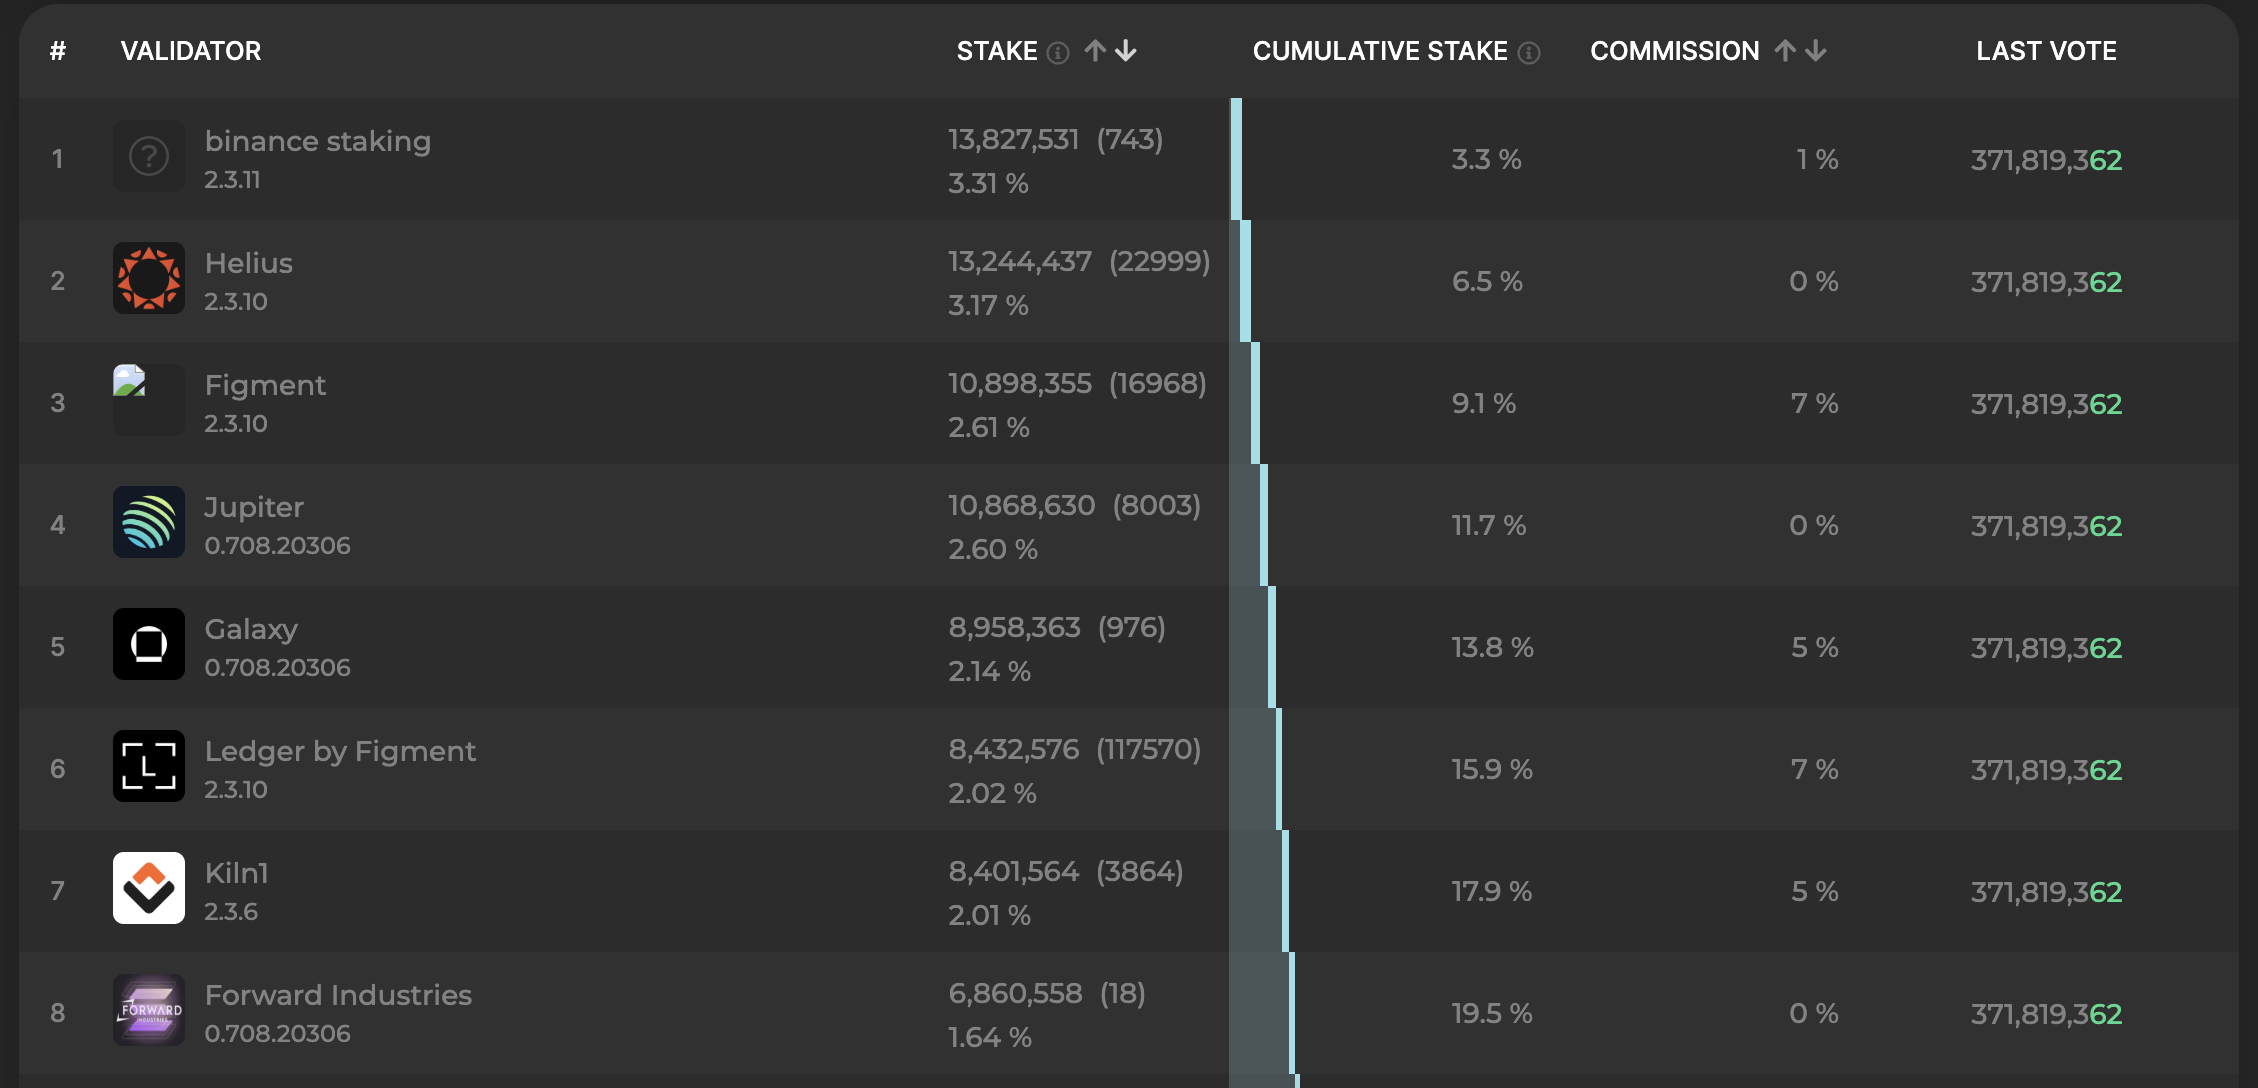Sort stake ascending with up arrow
The width and height of the screenshot is (2258, 1088).
pos(1095,51)
